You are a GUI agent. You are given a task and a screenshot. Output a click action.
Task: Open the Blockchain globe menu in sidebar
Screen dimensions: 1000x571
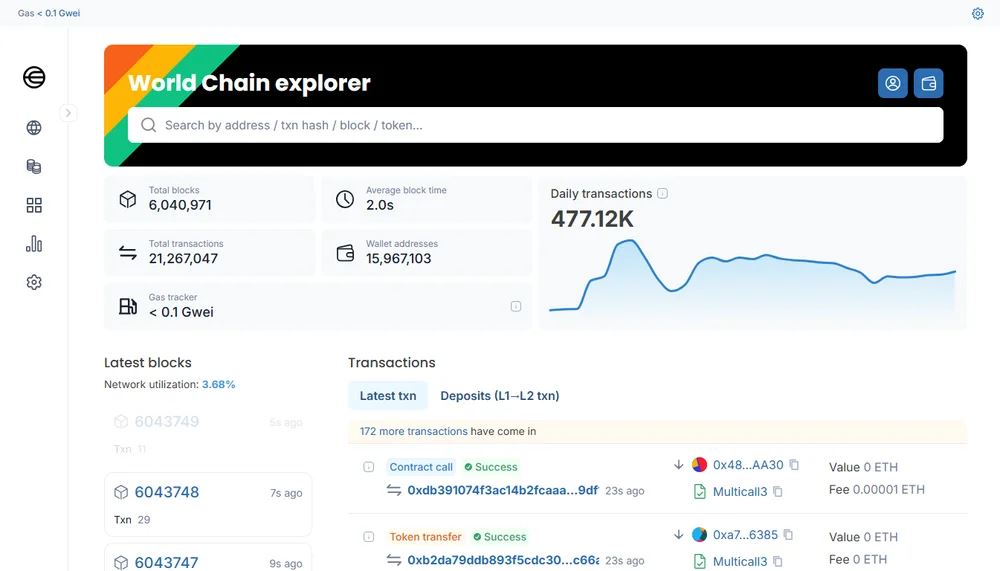34,128
